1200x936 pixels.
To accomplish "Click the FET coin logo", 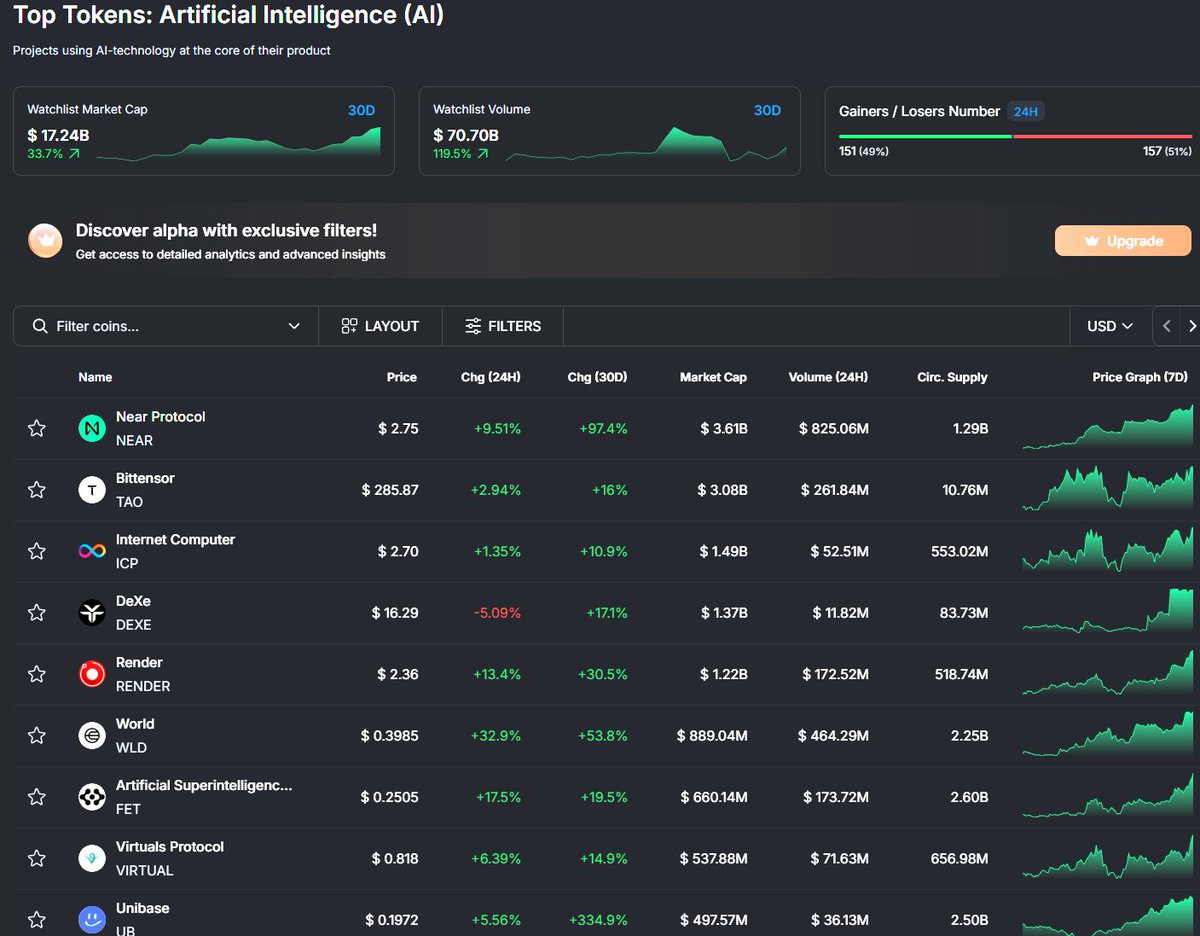I will [92, 797].
